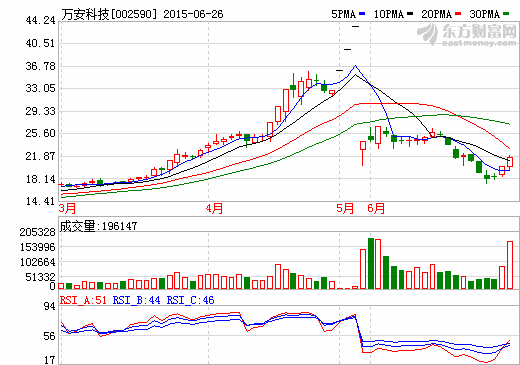Screen dimensions: 520x365
Task: Click the last red volume bar at right edge
Action: pos(510,265)
